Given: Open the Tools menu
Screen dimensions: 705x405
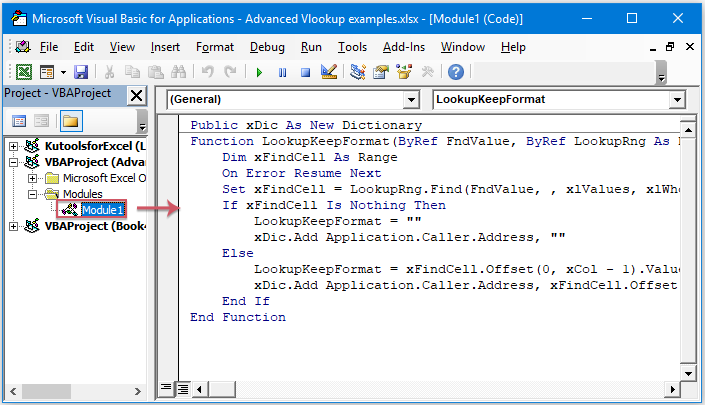Looking at the screenshot, I should point(352,47).
